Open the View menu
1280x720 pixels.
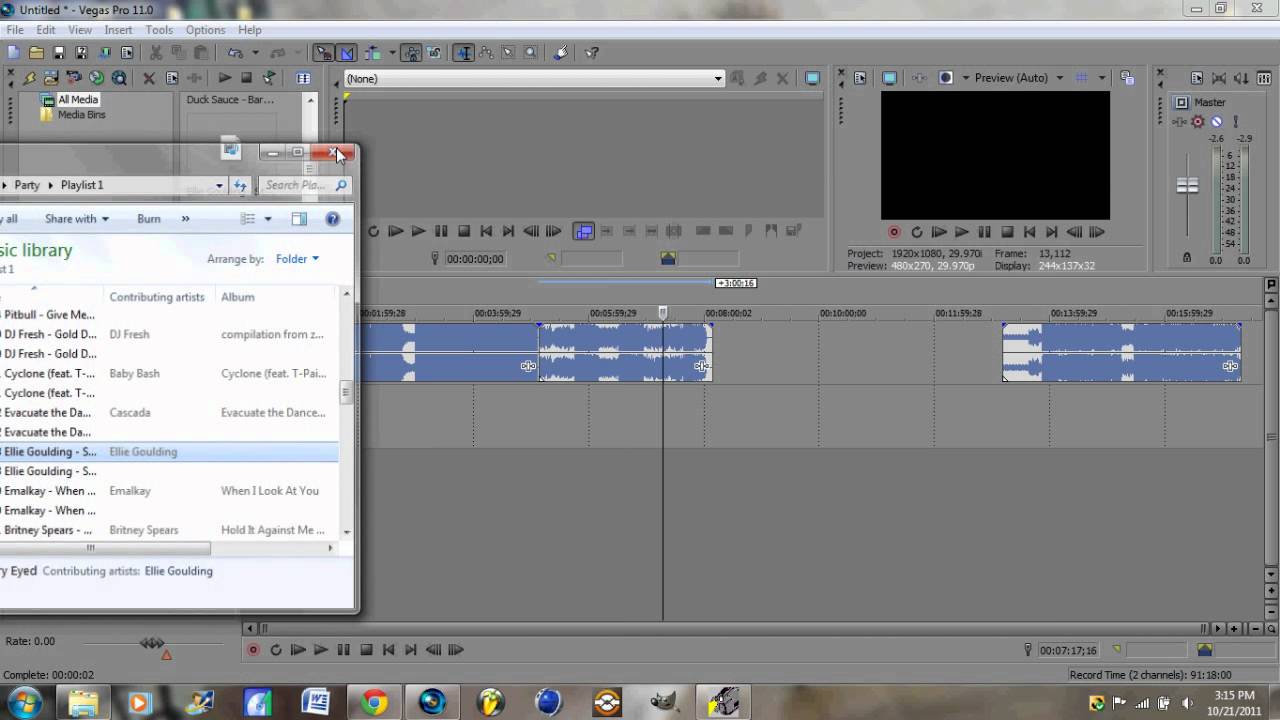click(80, 30)
